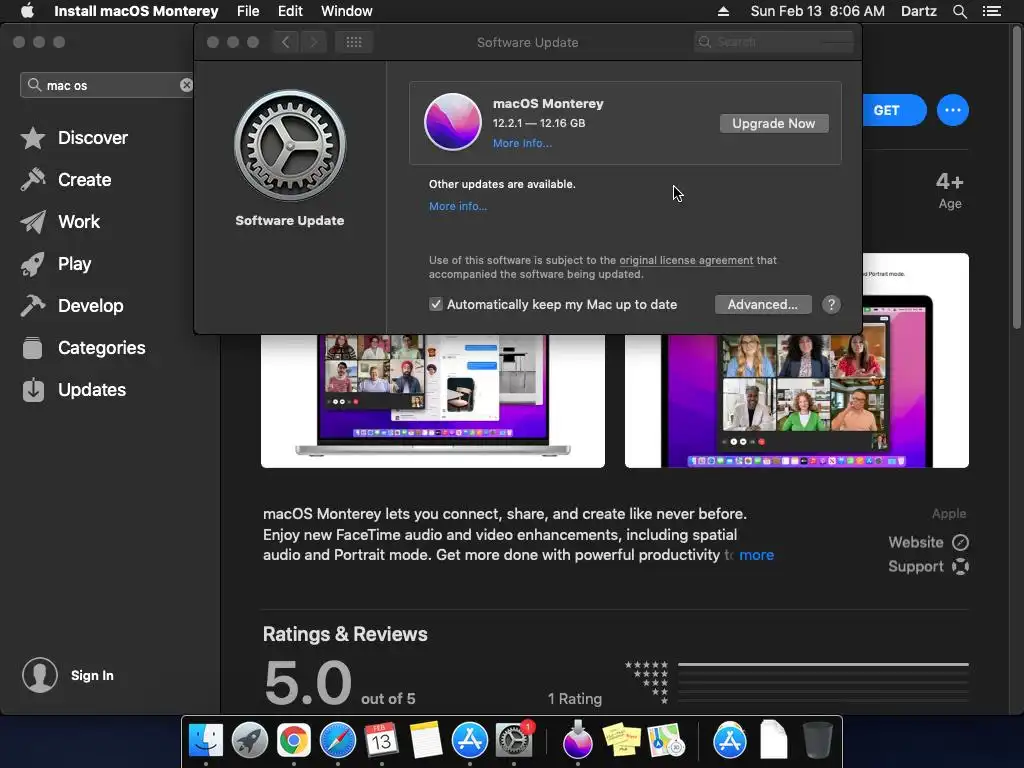Open the Applications folder stack in Dock

point(729,741)
